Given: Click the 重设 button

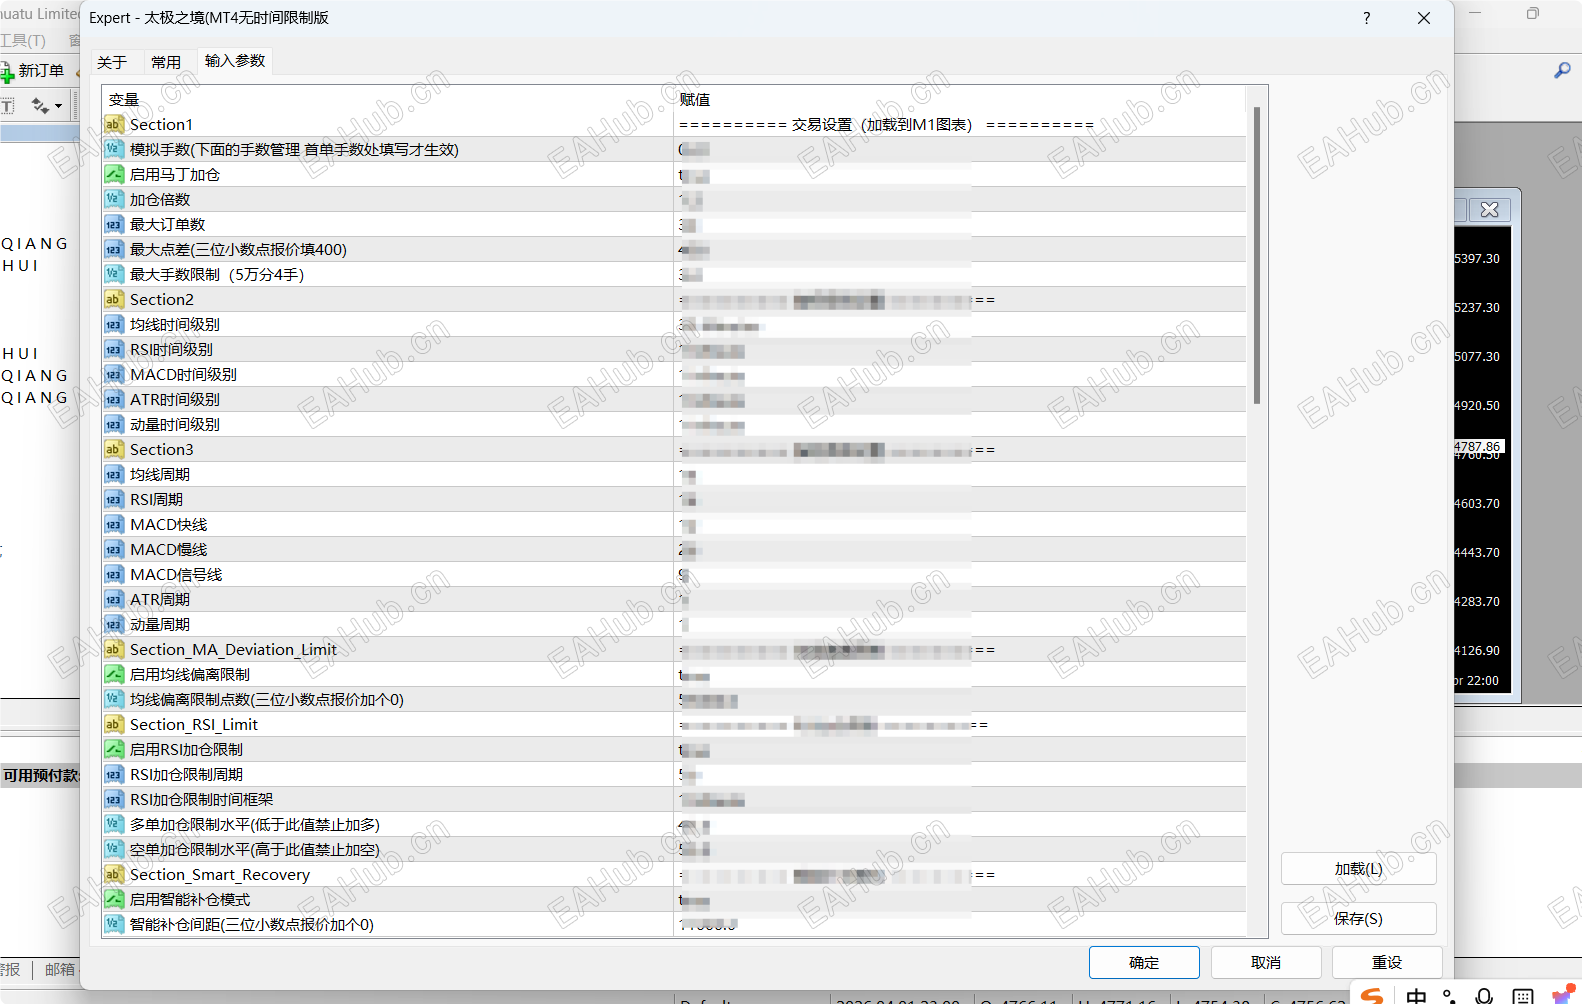Looking at the screenshot, I should tap(1387, 962).
